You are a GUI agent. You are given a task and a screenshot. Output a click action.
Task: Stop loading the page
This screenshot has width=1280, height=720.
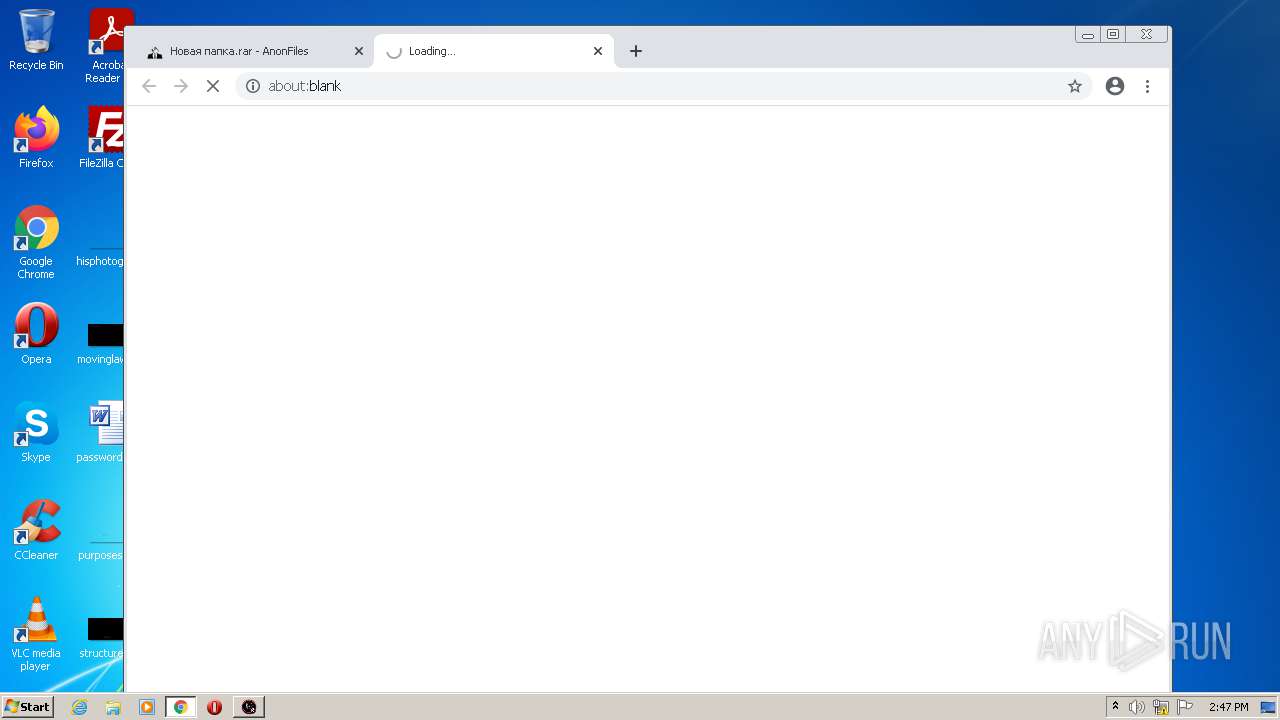point(212,86)
